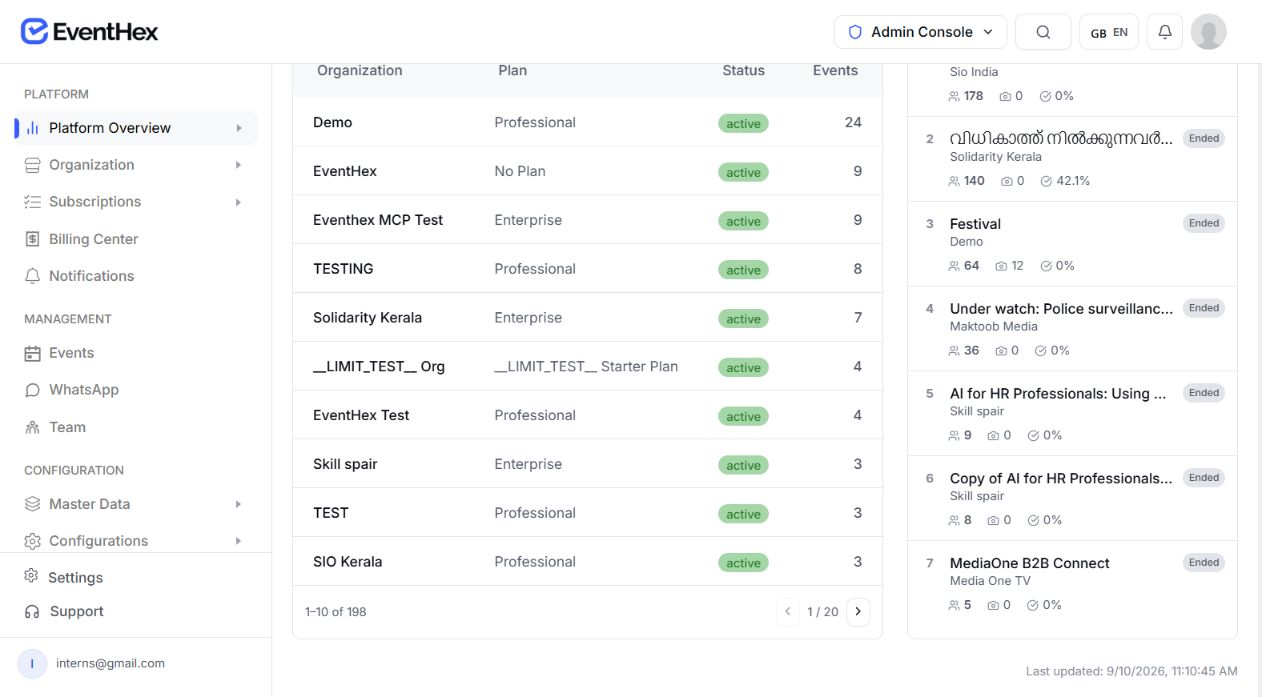This screenshot has height=697, width=1262.
Task: Expand the Platform Overview submenu arrow
Action: [x=238, y=128]
